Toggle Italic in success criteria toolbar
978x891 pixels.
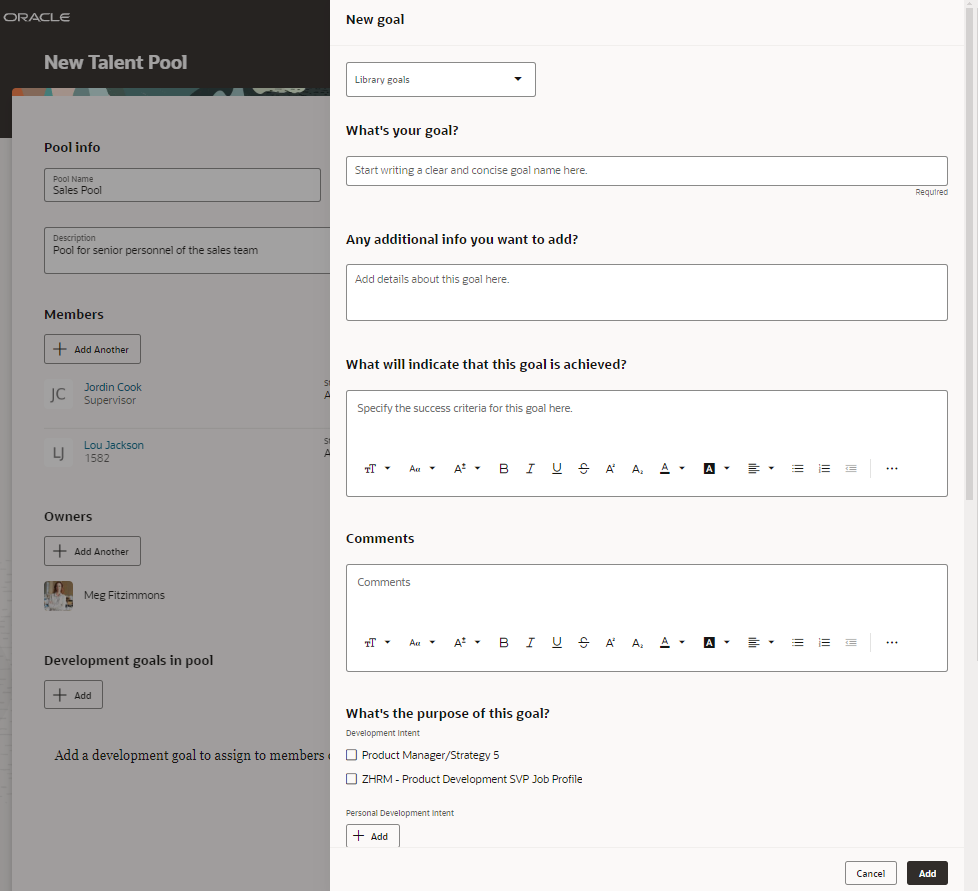point(530,468)
